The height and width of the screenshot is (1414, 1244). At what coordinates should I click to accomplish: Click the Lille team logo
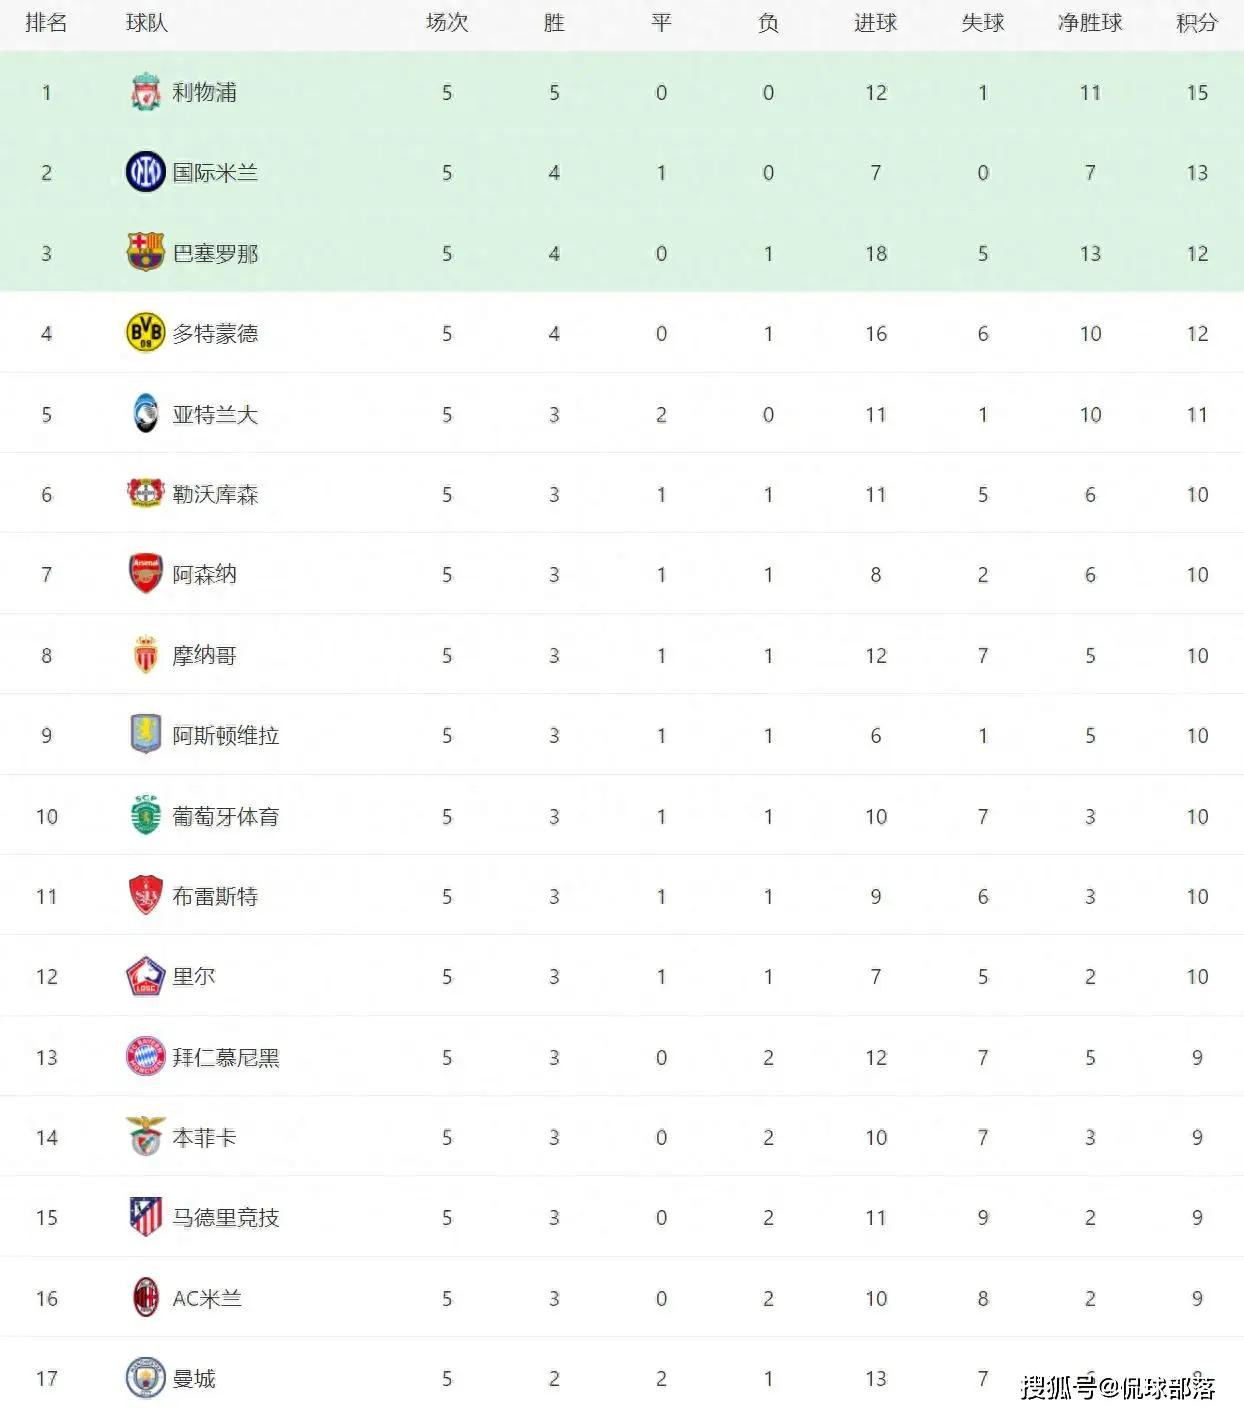click(x=145, y=976)
